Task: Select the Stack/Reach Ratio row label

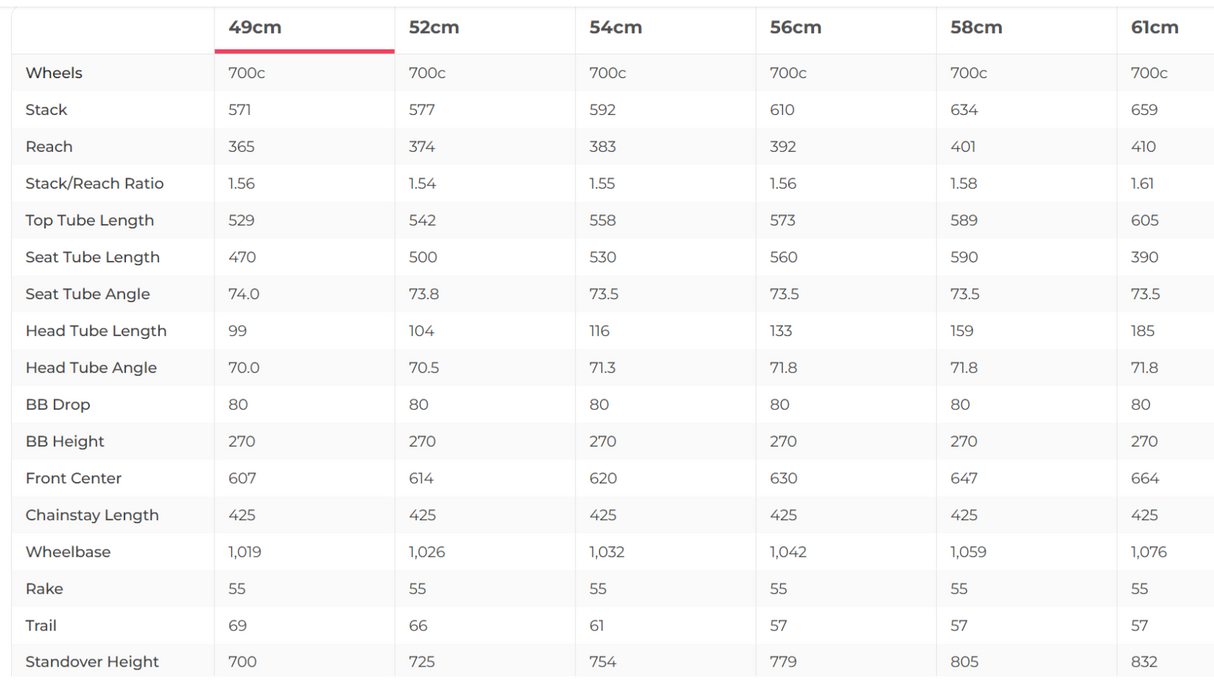Action: [94, 184]
